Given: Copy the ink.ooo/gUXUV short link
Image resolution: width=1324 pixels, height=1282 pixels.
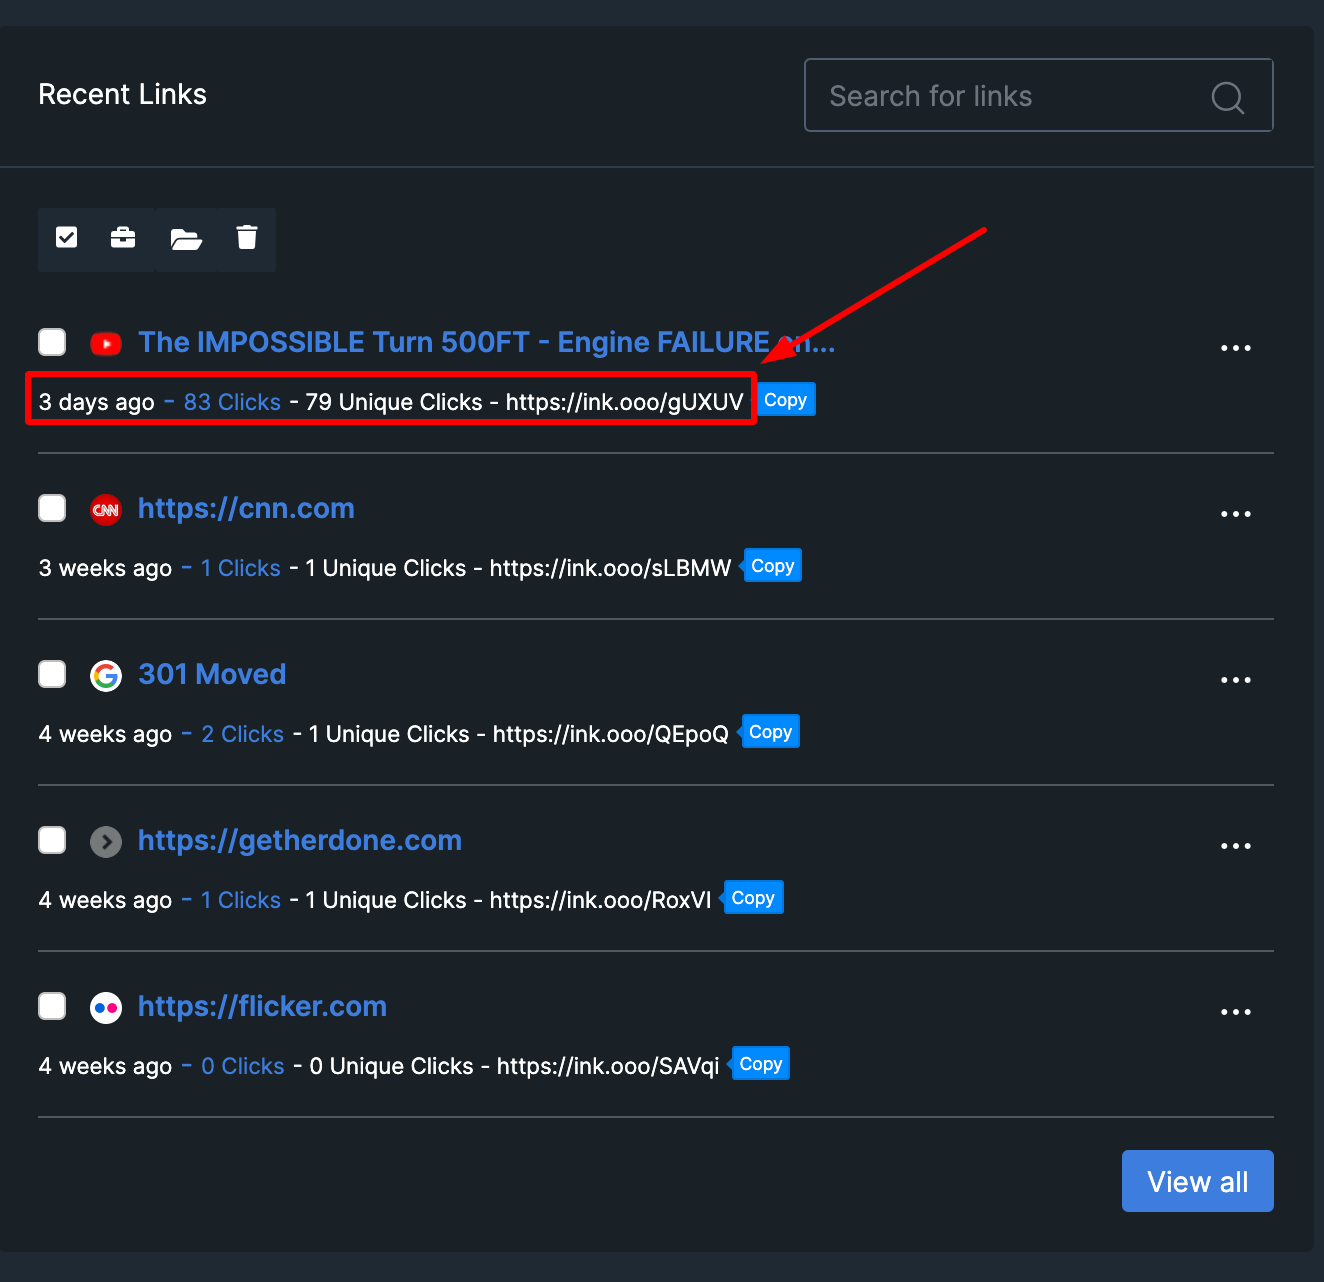Looking at the screenshot, I should click(x=786, y=400).
